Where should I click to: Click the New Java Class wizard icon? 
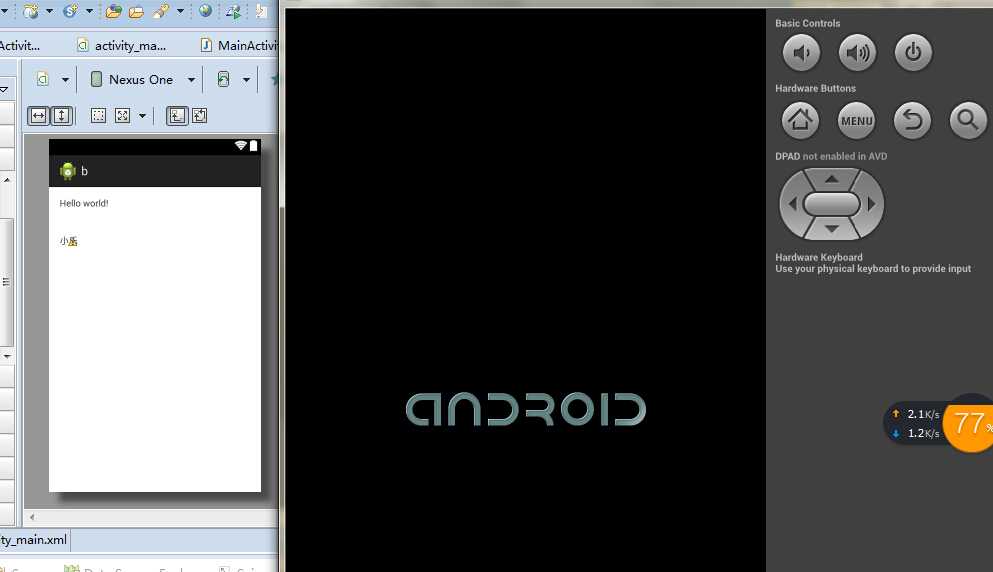coord(30,11)
